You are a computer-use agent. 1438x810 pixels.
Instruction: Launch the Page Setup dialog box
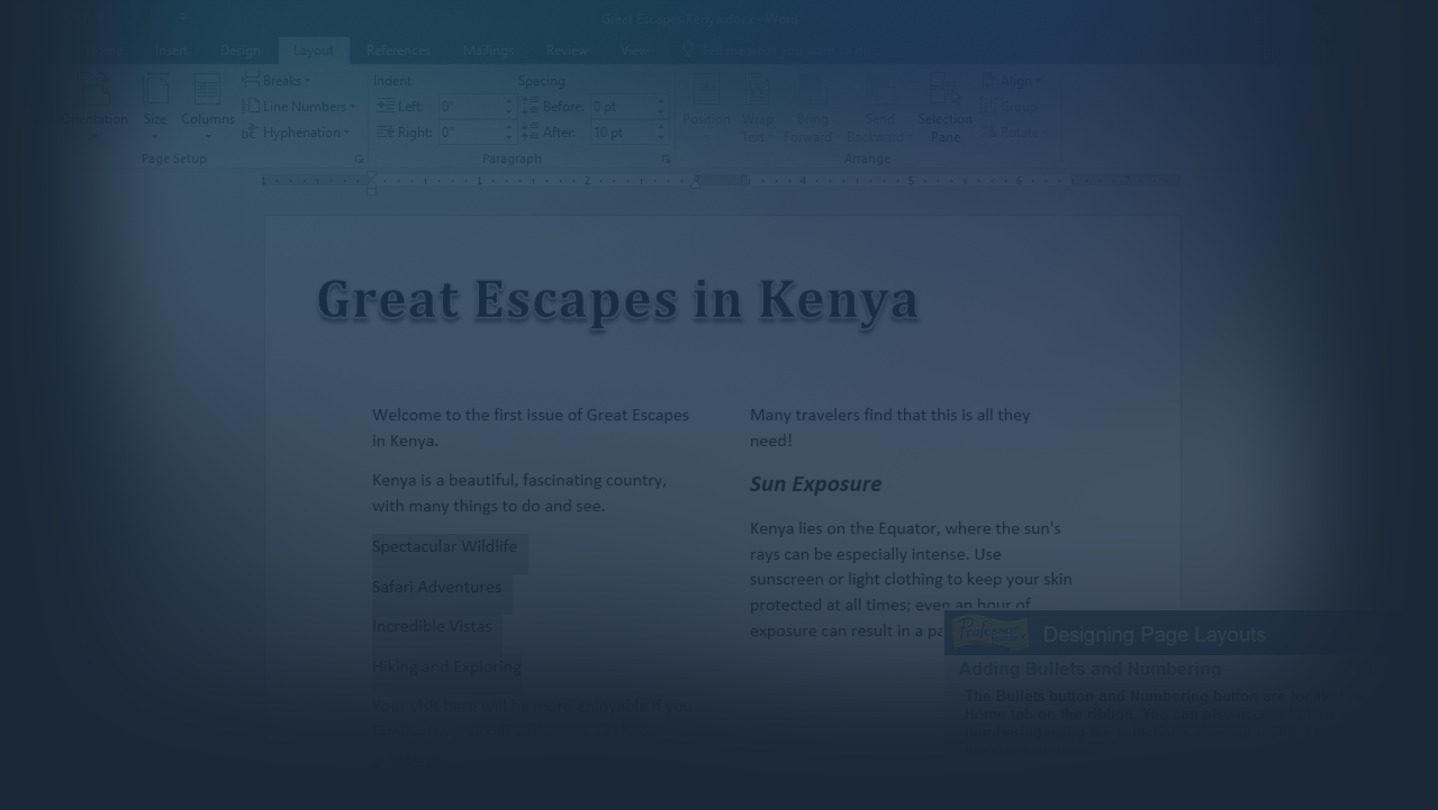pyautogui.click(x=359, y=159)
